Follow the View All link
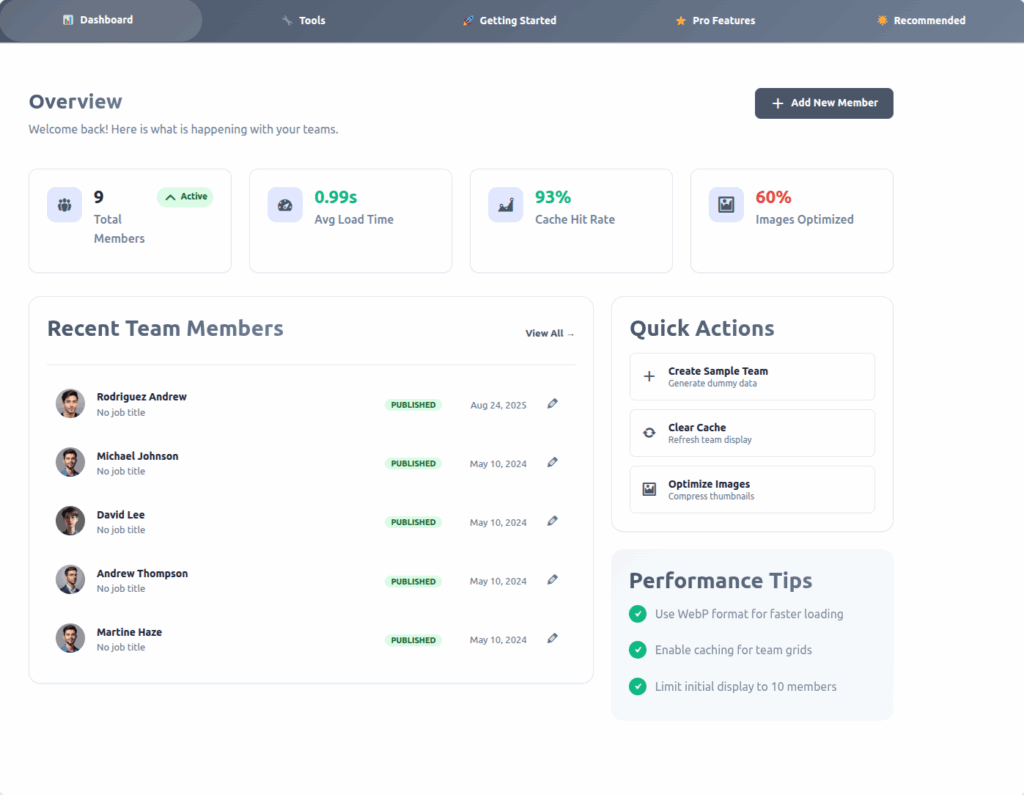This screenshot has width=1024, height=795. tap(550, 333)
